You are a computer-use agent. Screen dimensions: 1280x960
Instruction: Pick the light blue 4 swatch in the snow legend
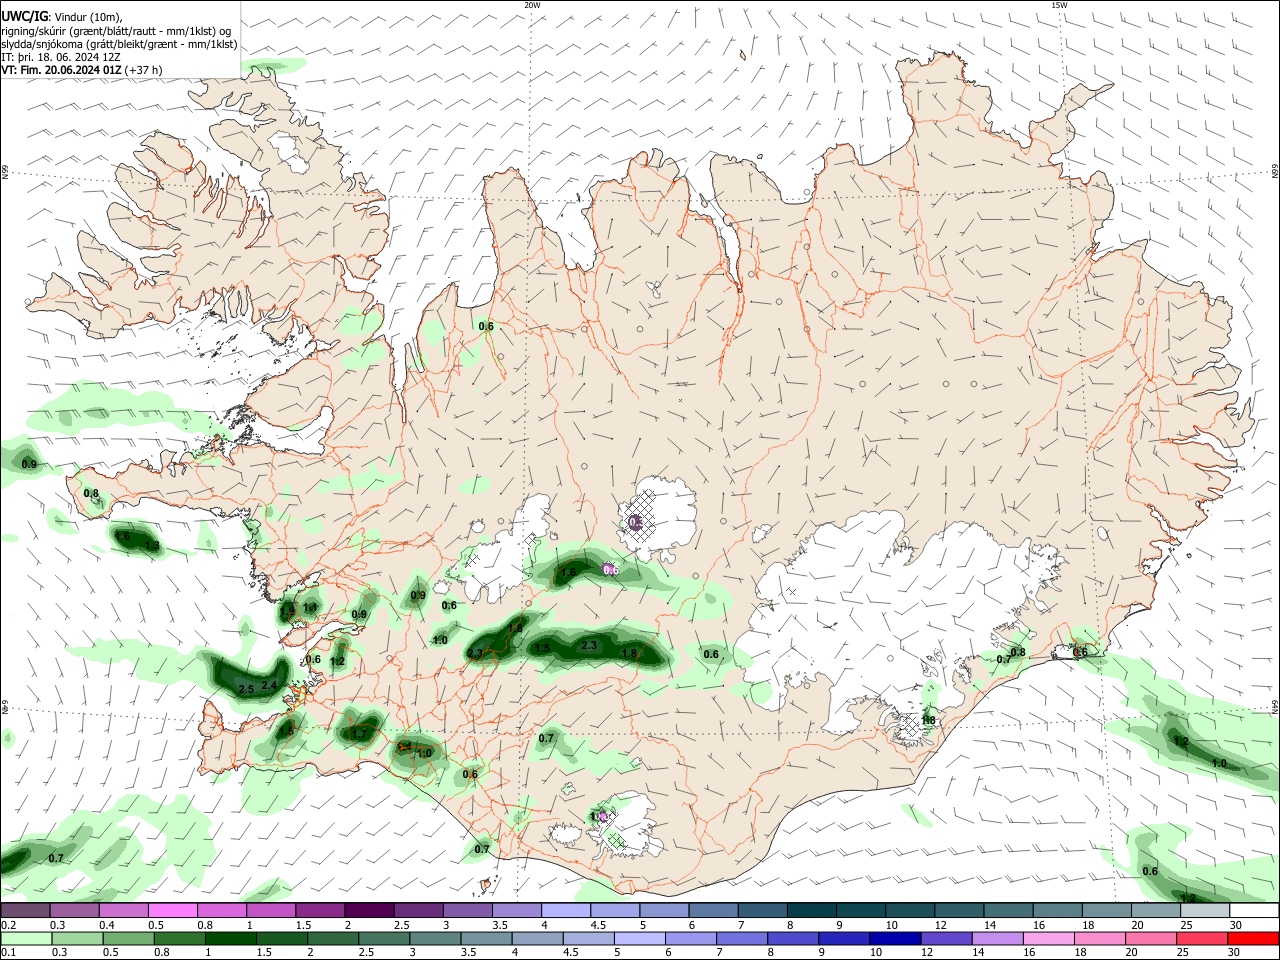pos(565,910)
